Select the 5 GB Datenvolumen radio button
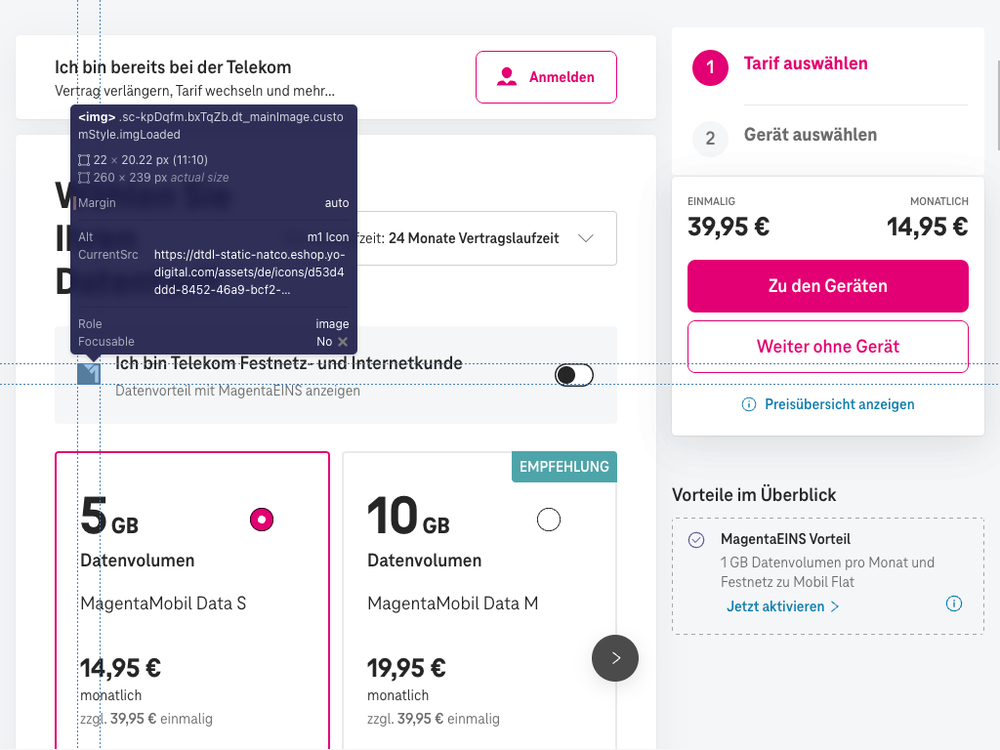Image resolution: width=1000 pixels, height=750 pixels. point(261,519)
